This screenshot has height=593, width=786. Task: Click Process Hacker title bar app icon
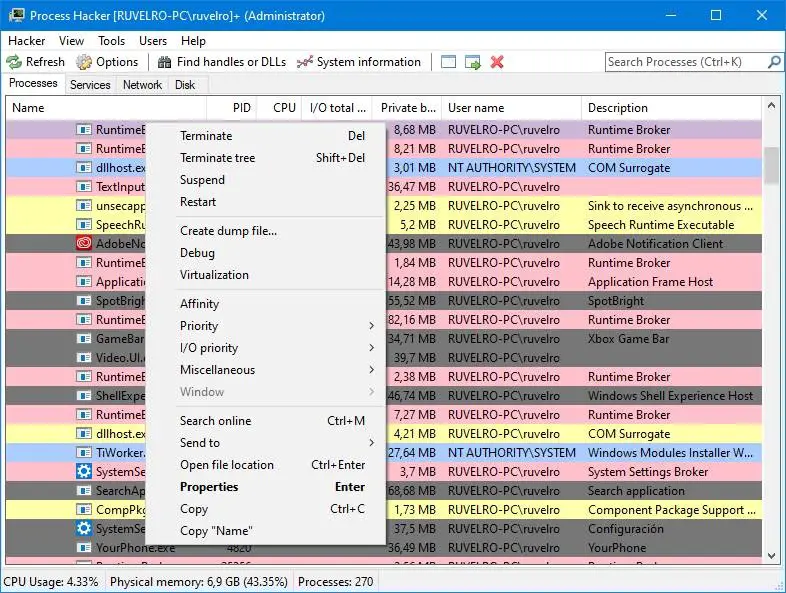[x=16, y=15]
